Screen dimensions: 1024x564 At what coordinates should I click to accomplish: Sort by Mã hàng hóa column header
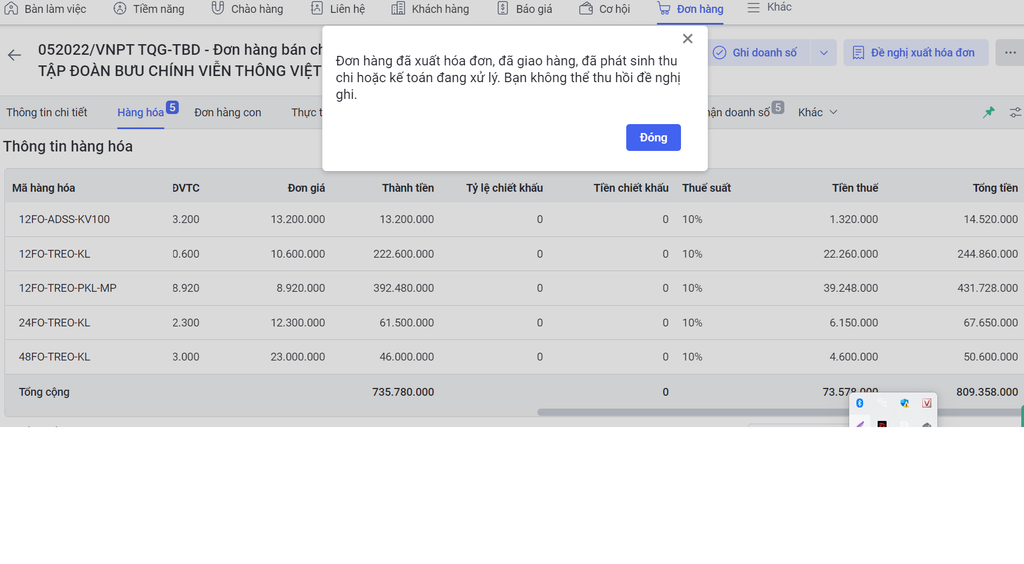pyautogui.click(x=43, y=188)
